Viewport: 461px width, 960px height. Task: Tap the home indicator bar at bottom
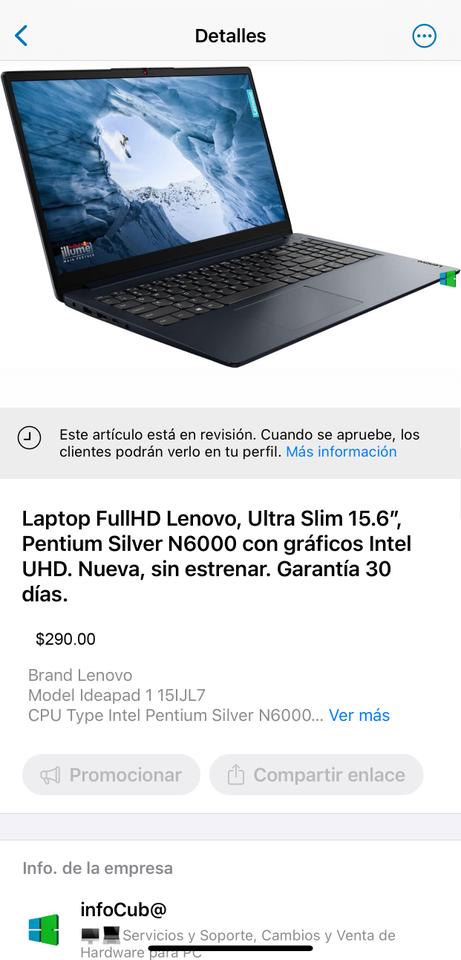click(231, 948)
